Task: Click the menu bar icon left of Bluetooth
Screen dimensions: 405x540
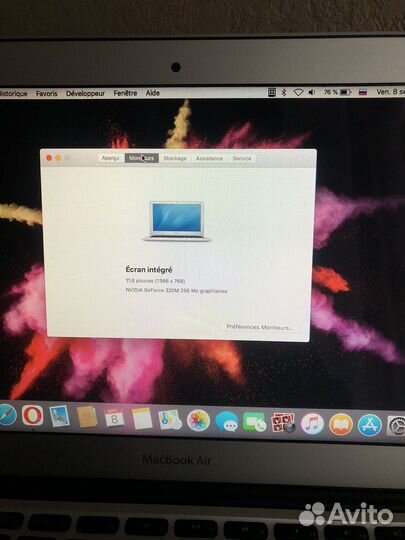Action: coord(271,92)
